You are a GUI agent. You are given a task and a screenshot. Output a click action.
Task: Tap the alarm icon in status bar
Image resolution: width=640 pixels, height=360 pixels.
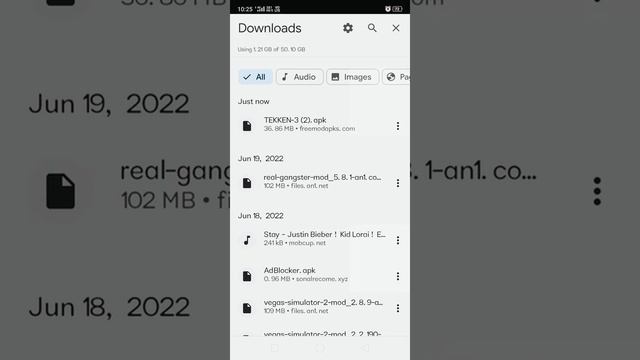[387, 9]
